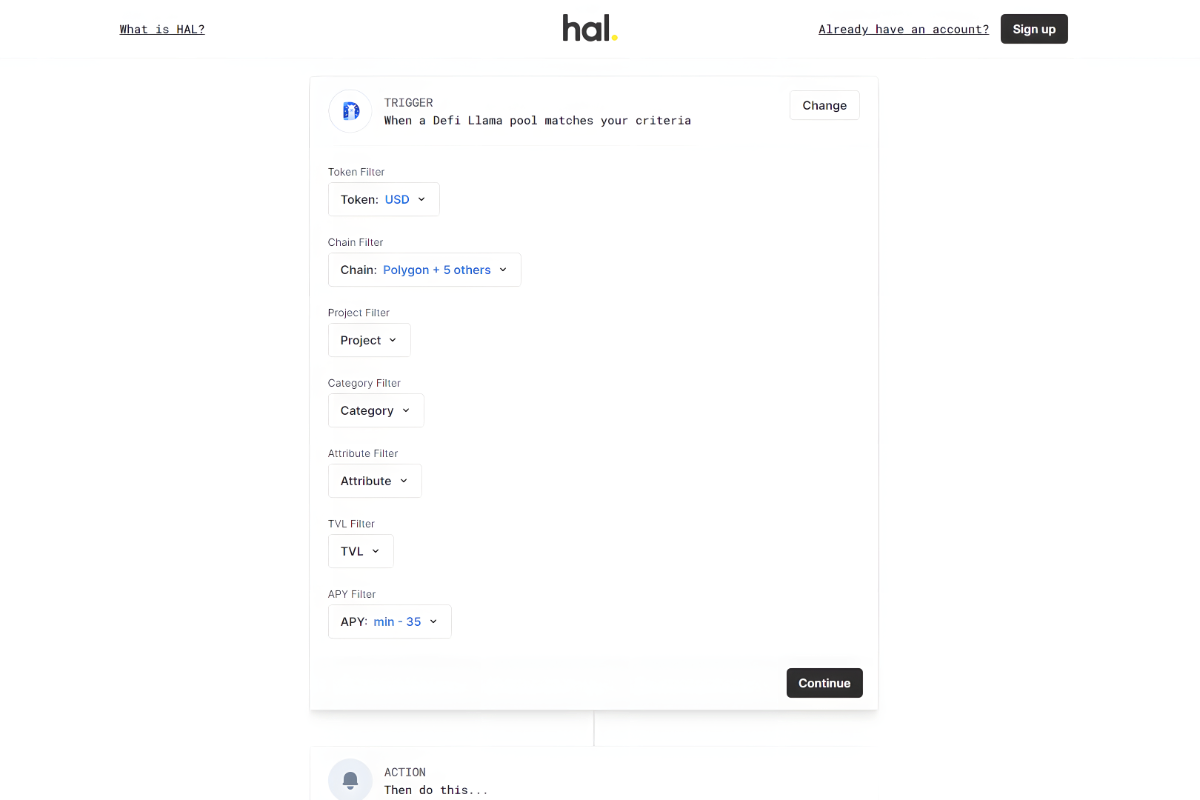Viewport: 1200px width, 800px height.
Task: Expand the Attribute filter dropdown
Action: [374, 480]
